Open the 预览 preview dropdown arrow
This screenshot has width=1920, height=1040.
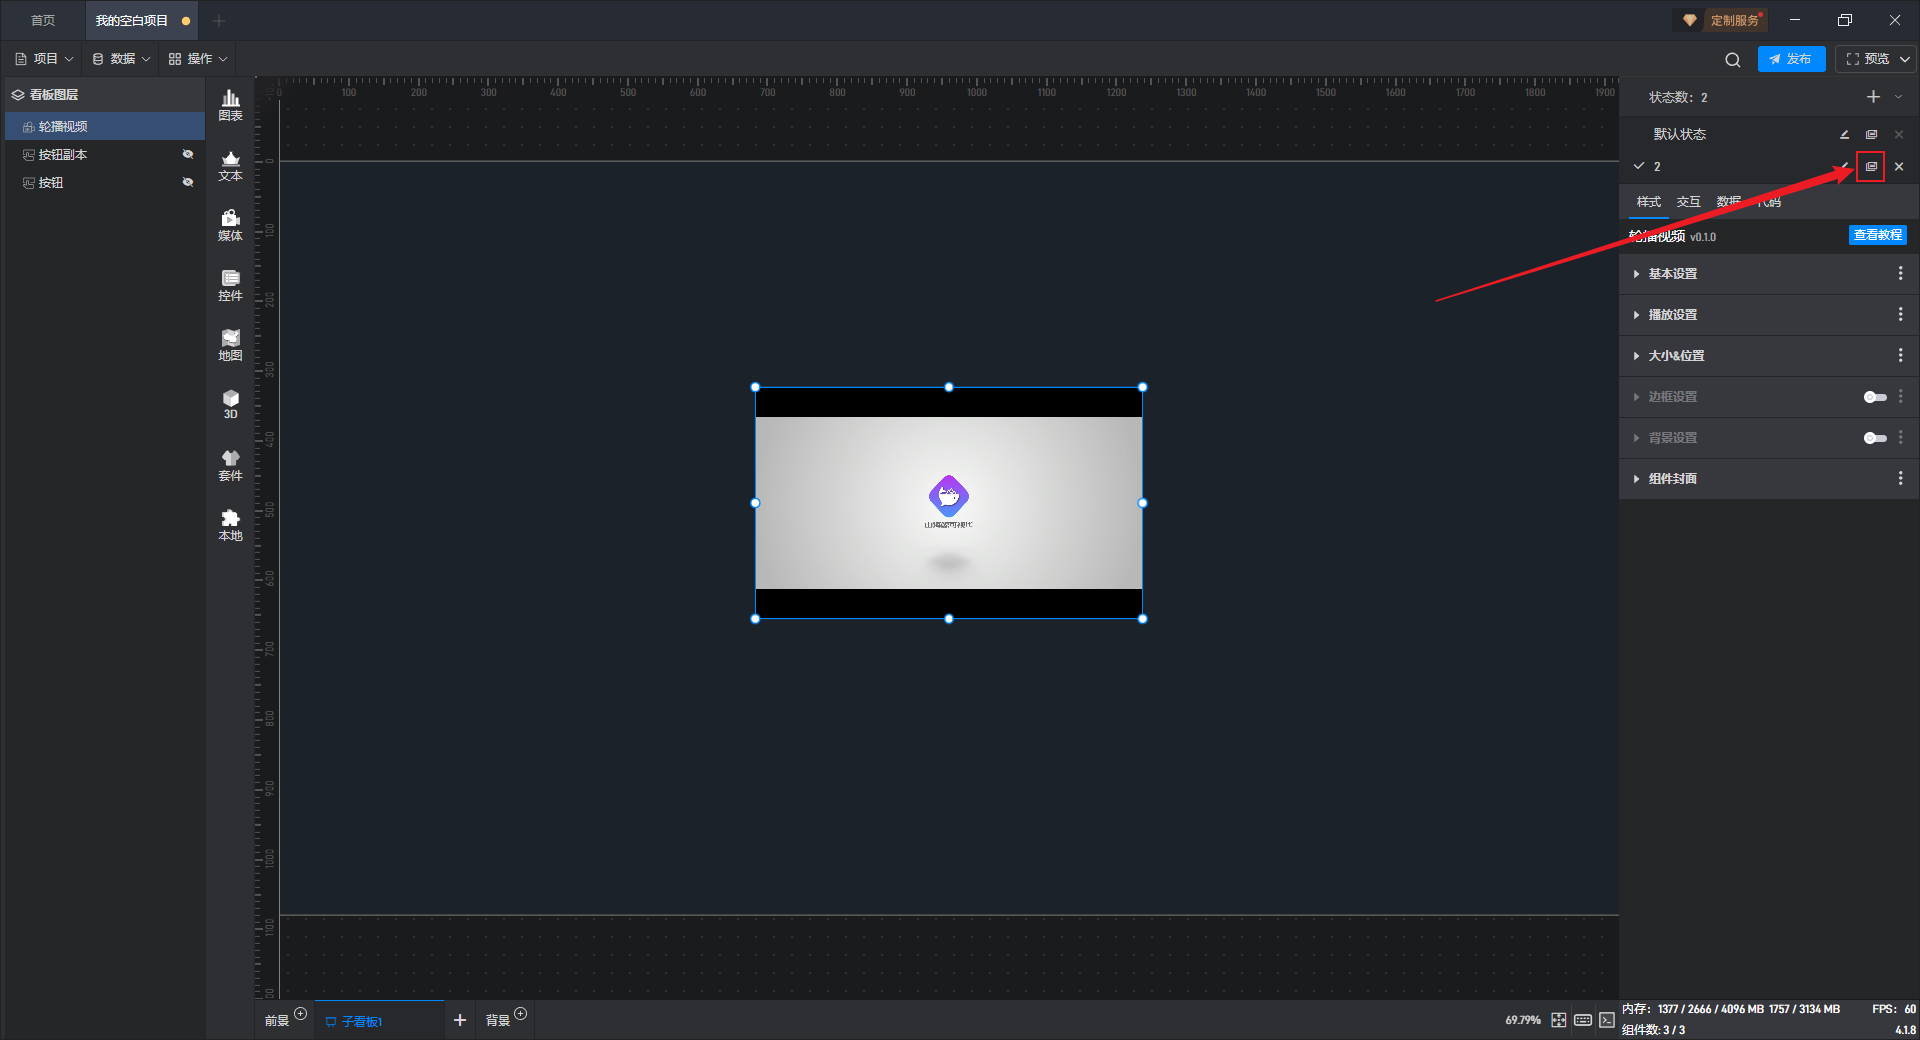click(x=1905, y=59)
